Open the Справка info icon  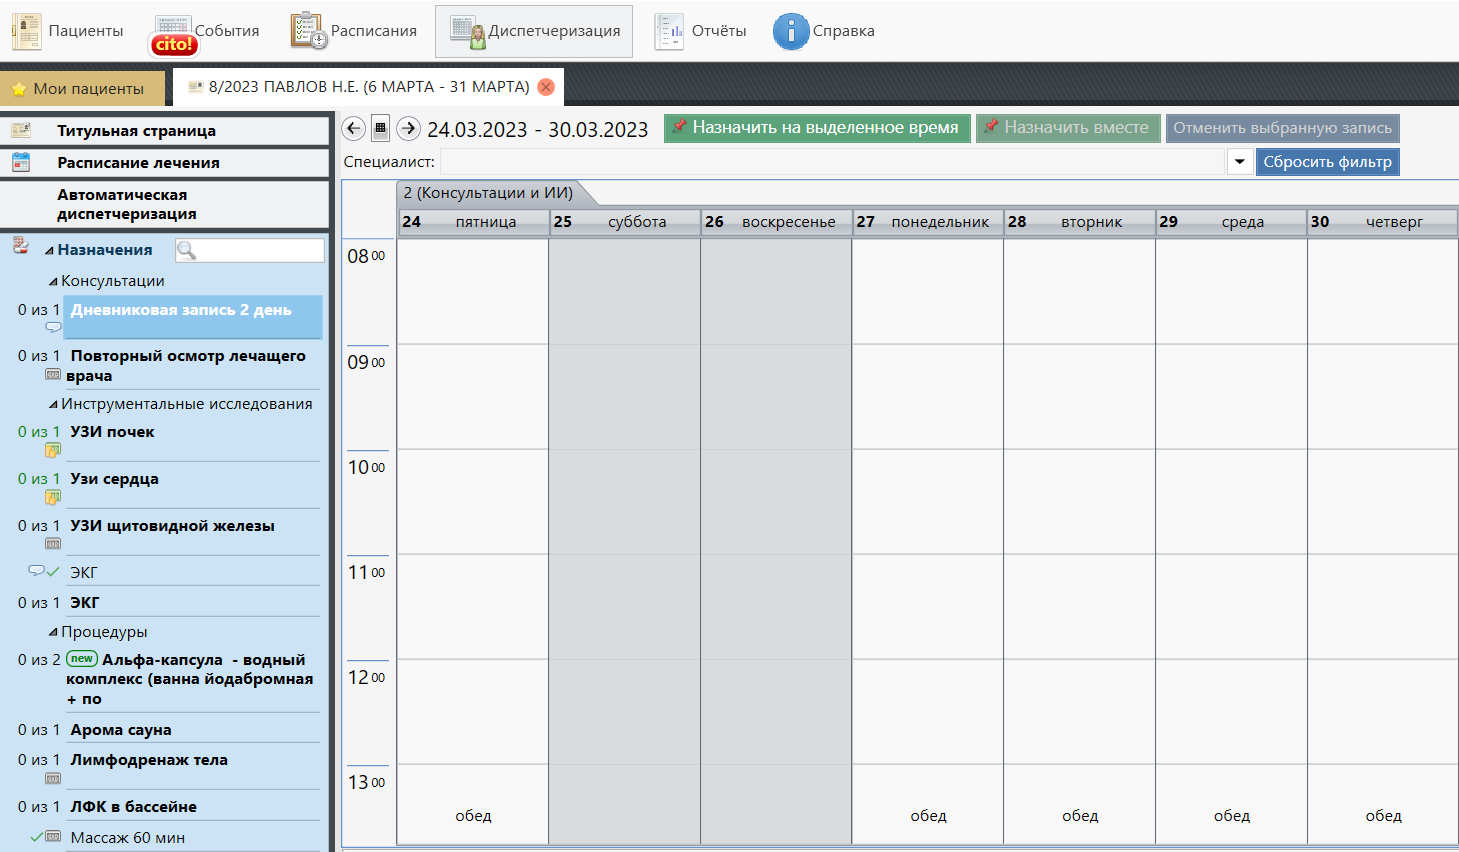pyautogui.click(x=790, y=31)
